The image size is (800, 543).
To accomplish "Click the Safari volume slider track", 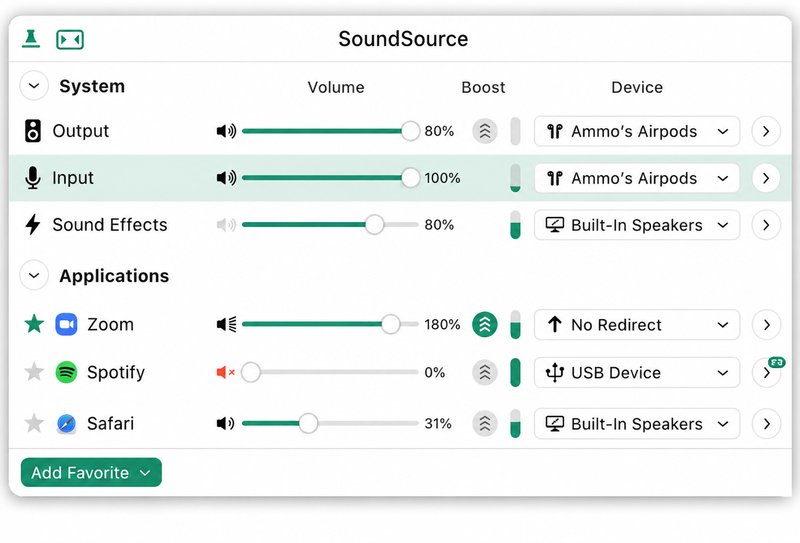I will click(x=330, y=423).
